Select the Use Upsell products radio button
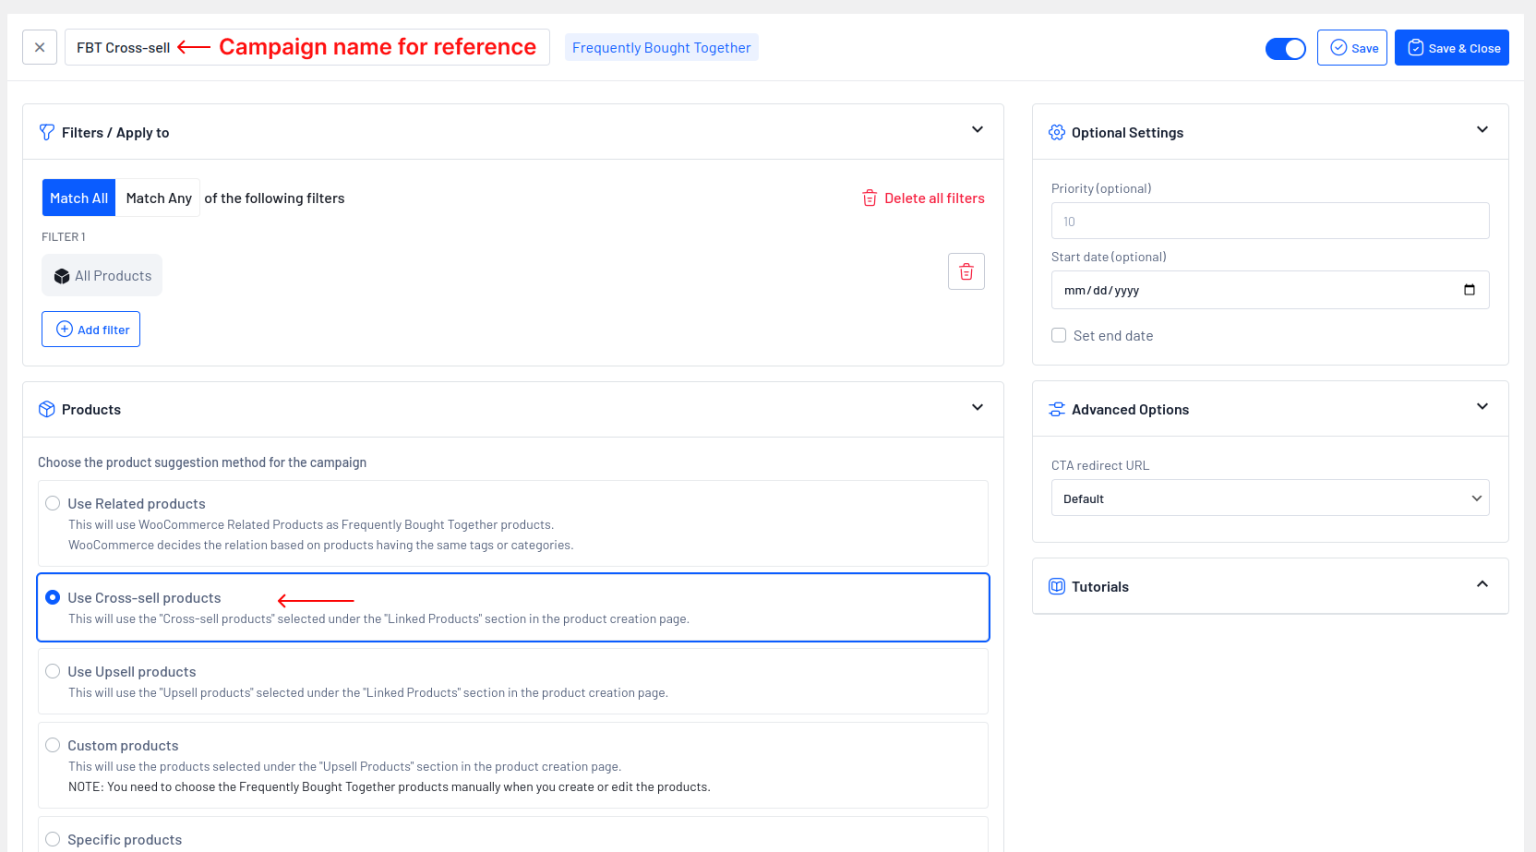 tap(52, 671)
